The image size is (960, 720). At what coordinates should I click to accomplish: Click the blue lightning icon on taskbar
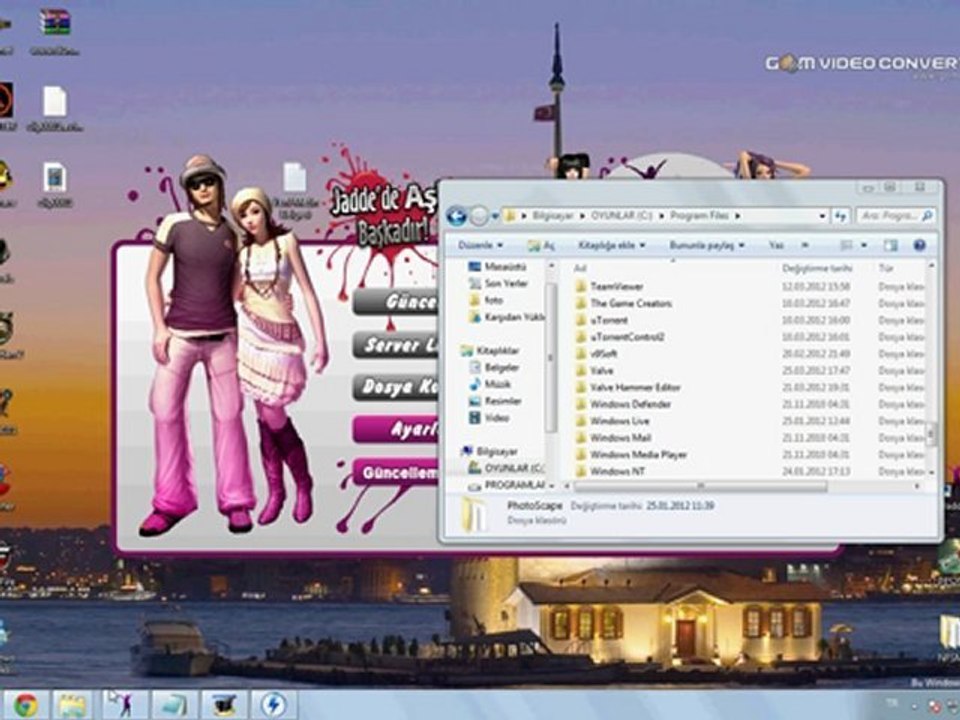pos(274,705)
